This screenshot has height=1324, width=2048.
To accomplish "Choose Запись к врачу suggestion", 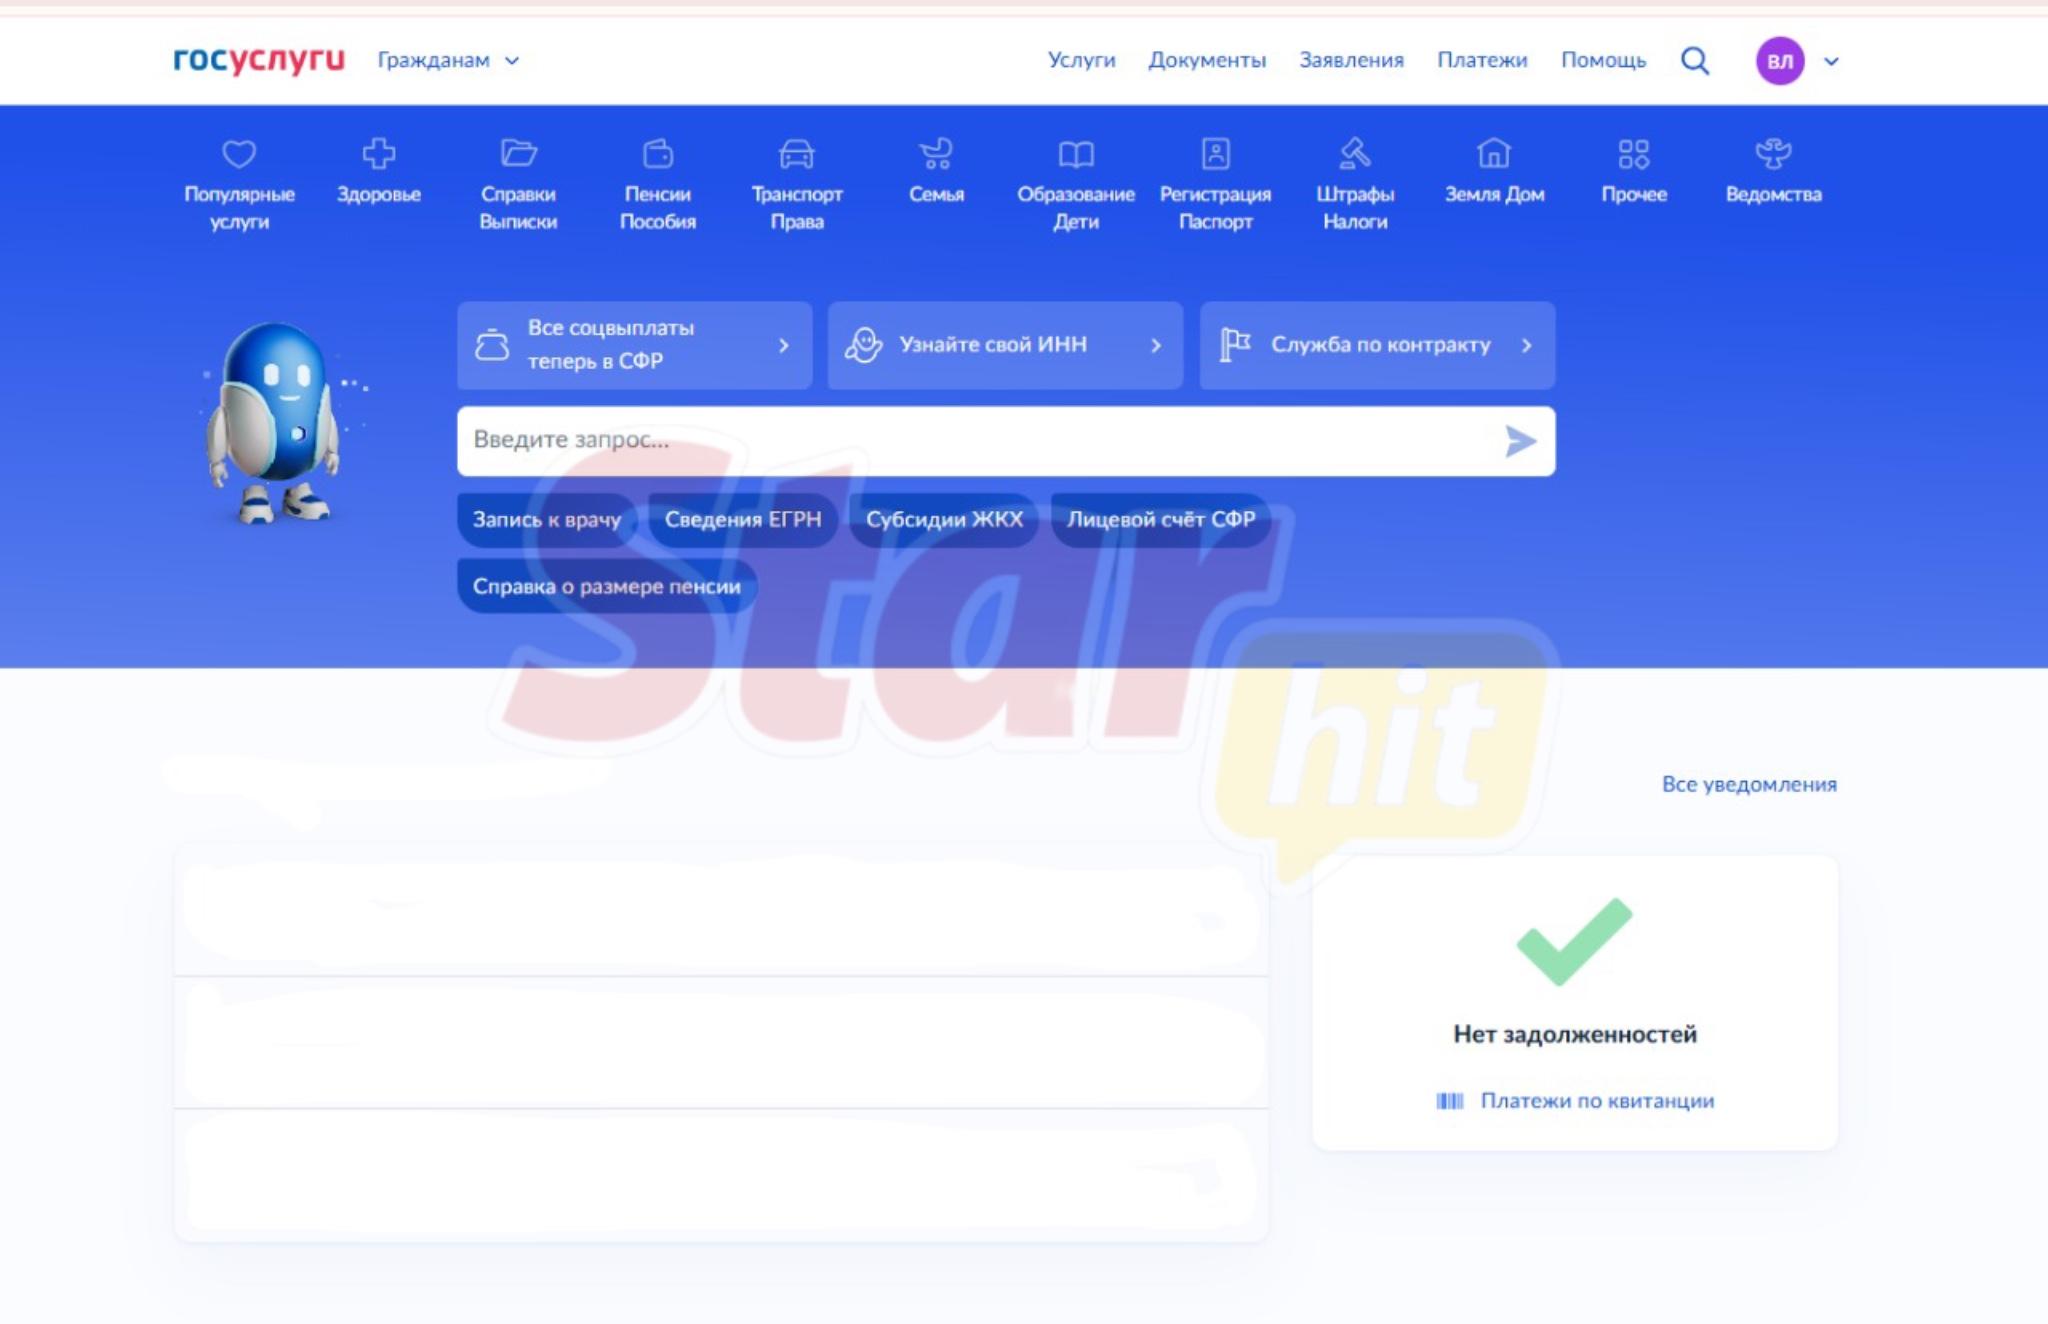I will pos(547,520).
